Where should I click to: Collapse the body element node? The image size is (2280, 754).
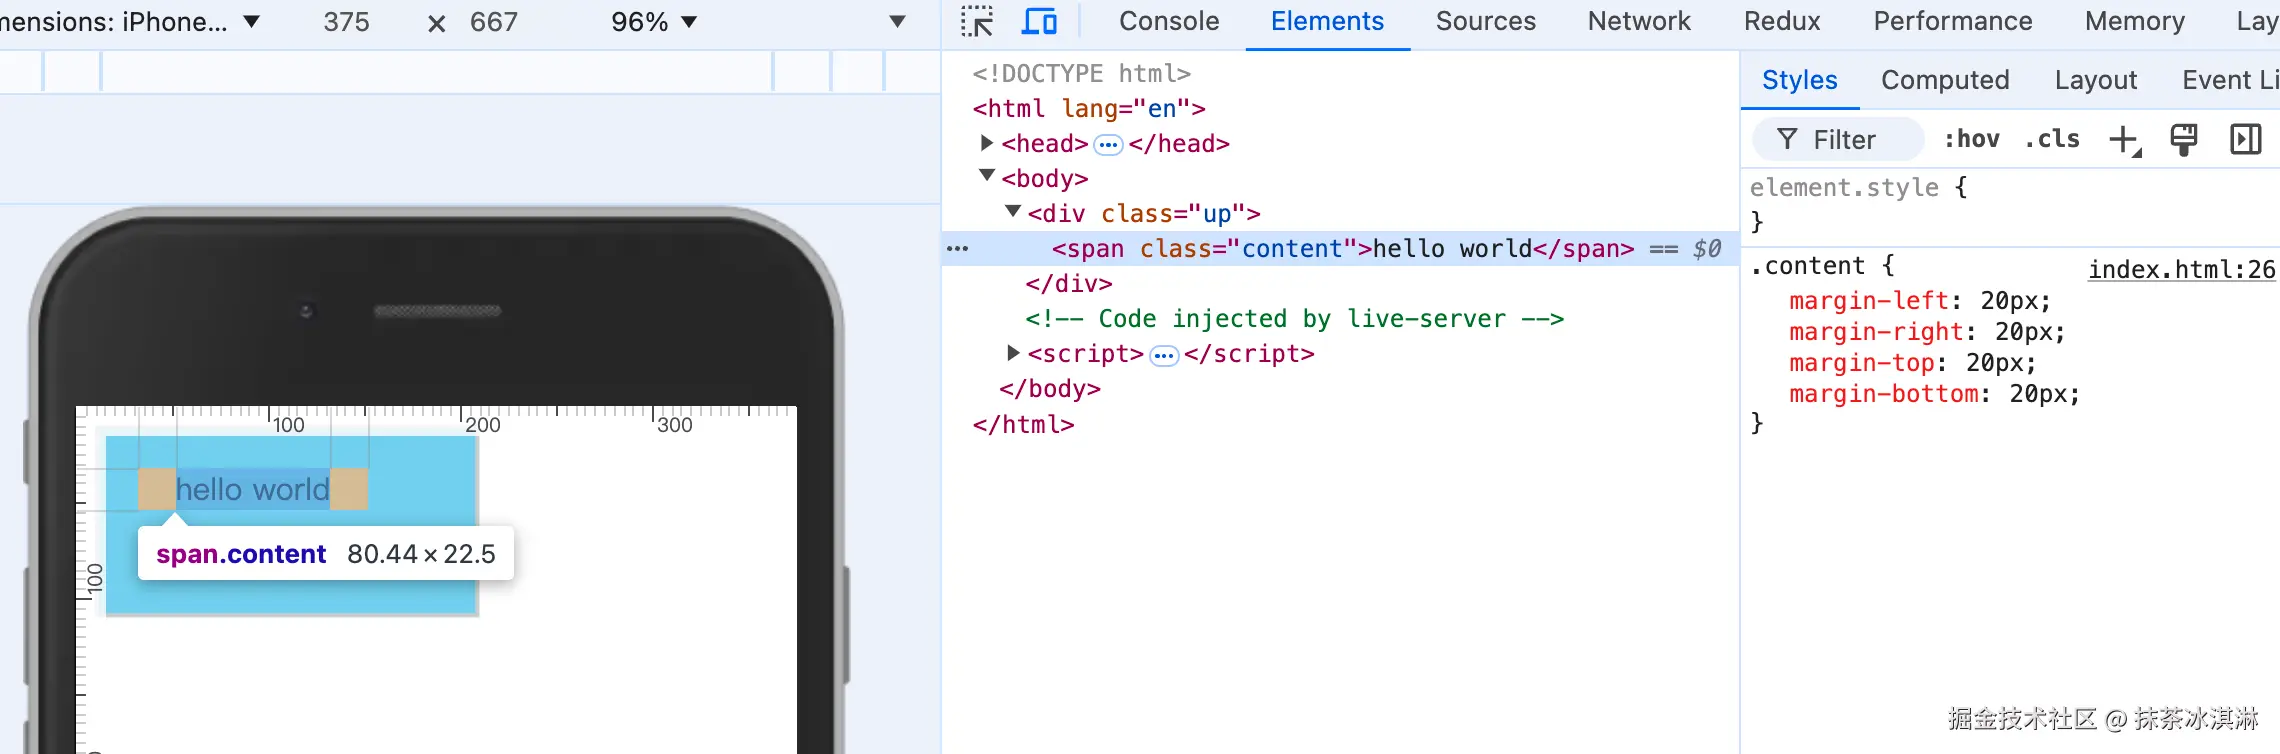pos(987,176)
